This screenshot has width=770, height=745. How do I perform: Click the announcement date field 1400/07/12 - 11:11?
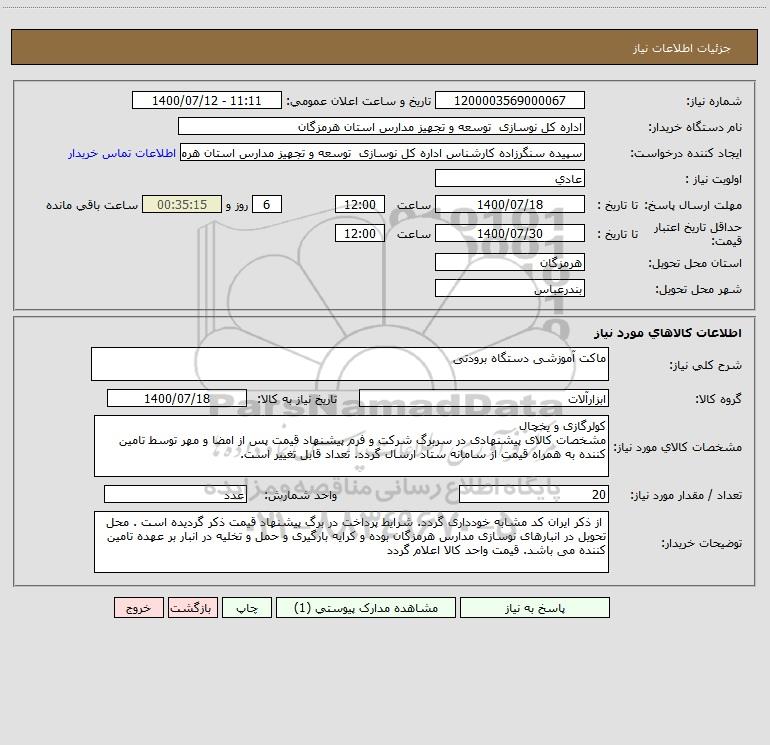tap(207, 100)
